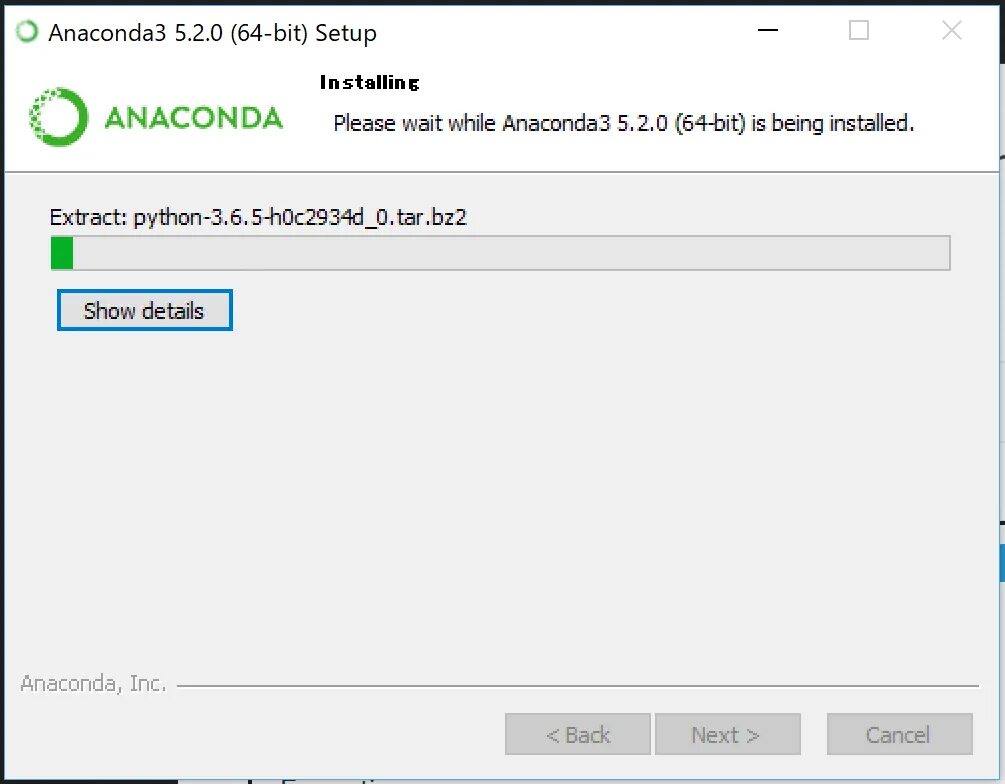Show details of the installation

coord(144,310)
